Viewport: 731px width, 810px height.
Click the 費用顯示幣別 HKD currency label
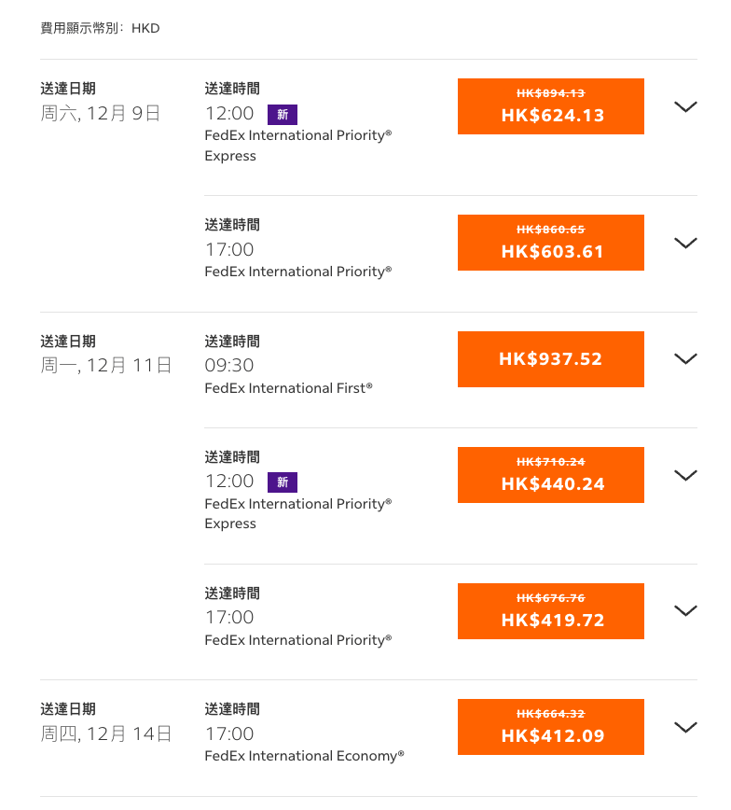point(100,28)
